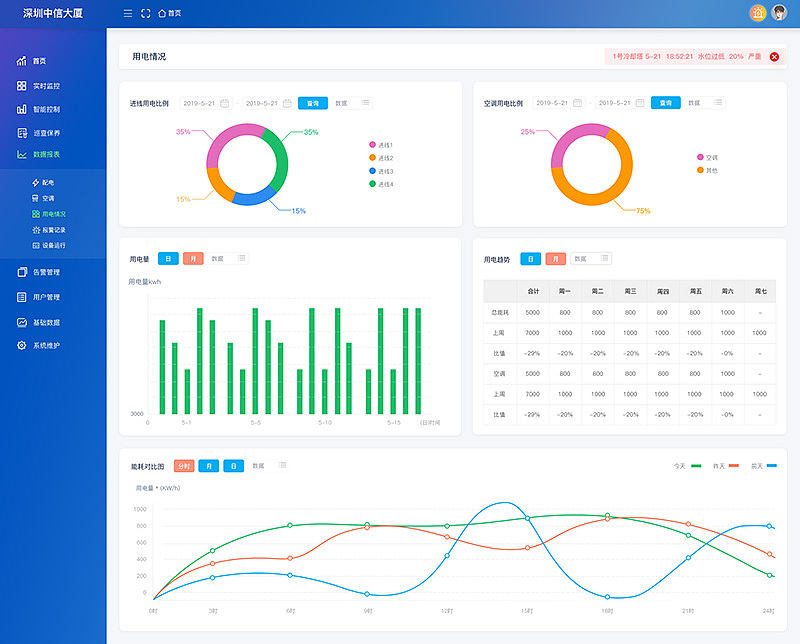Open 数据 dropdown in 能耗对比图 panel
This screenshot has width=800, height=644.
269,465
